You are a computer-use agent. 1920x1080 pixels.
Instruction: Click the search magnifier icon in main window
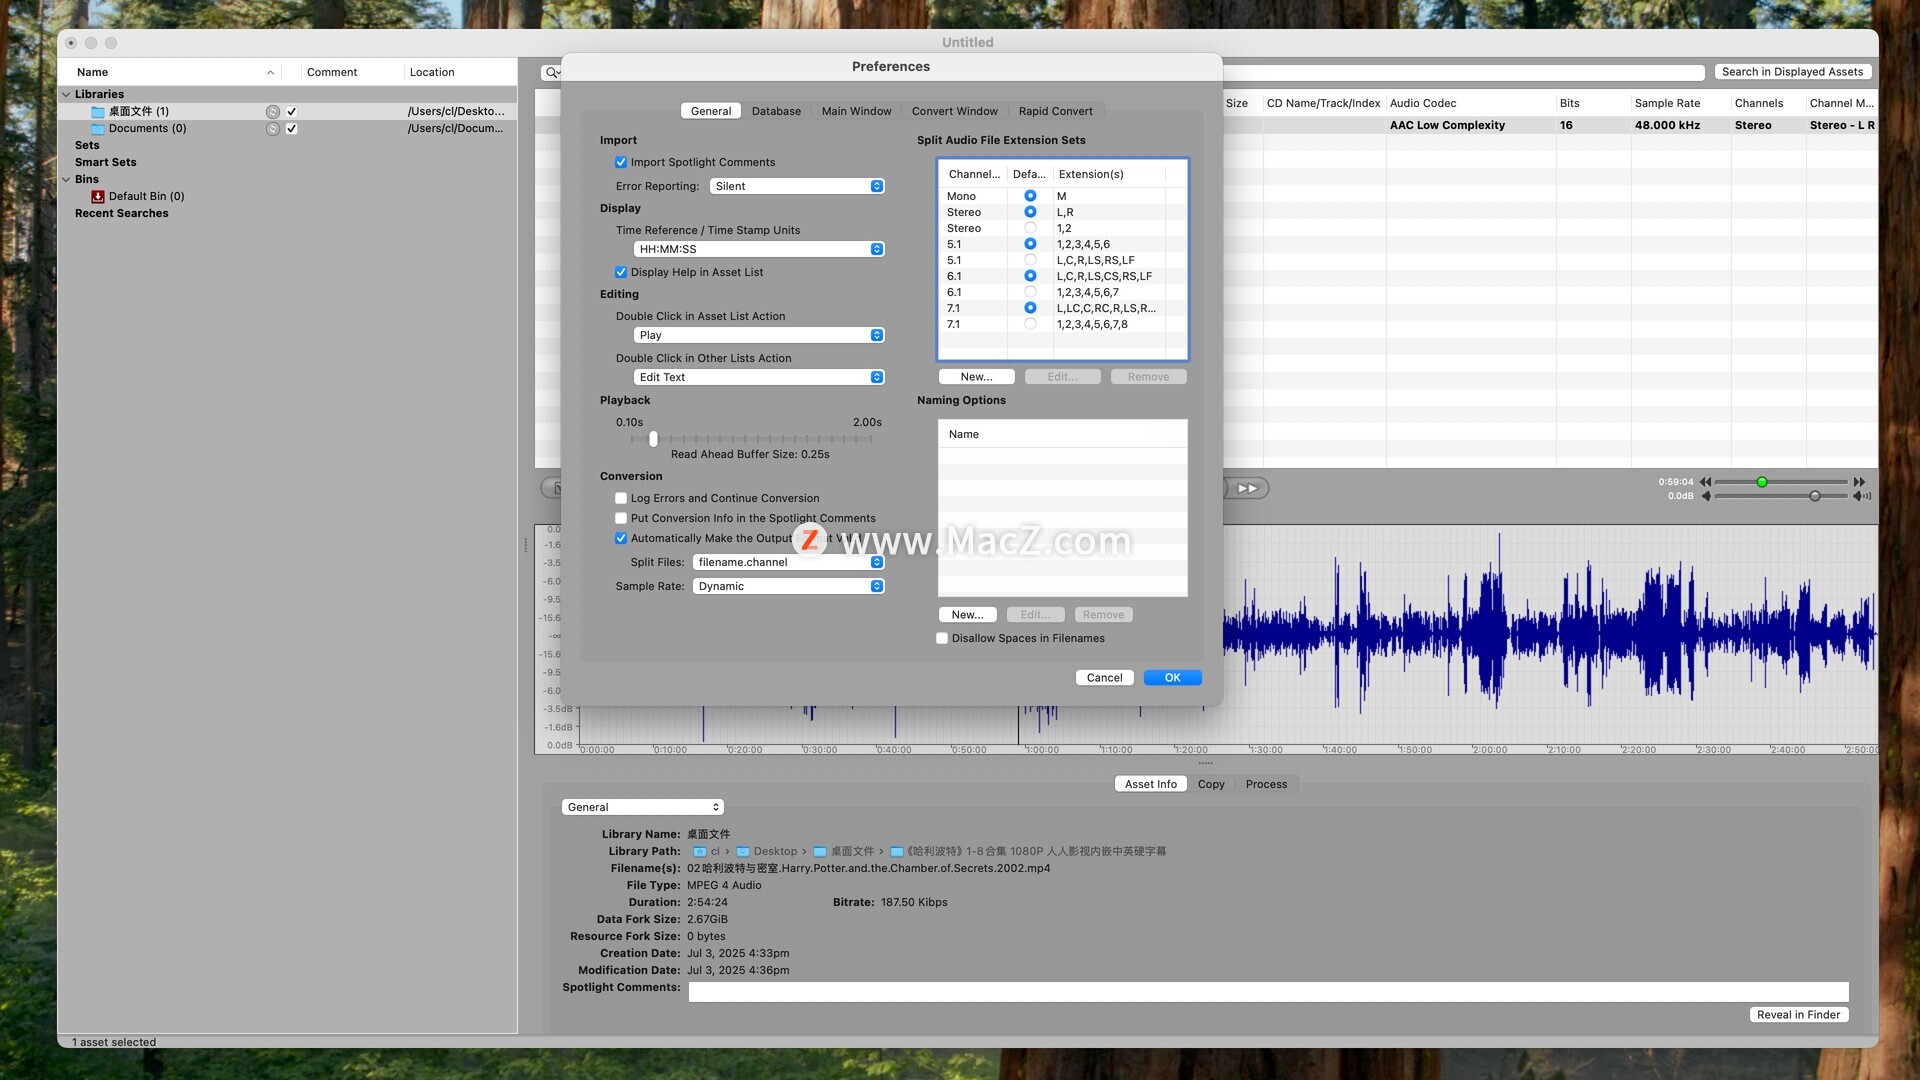[x=551, y=72]
